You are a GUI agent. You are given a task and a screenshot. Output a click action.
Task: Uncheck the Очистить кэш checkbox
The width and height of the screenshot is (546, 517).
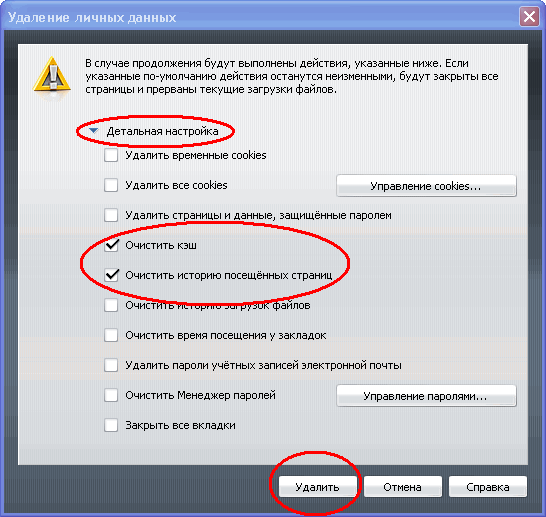(x=111, y=245)
